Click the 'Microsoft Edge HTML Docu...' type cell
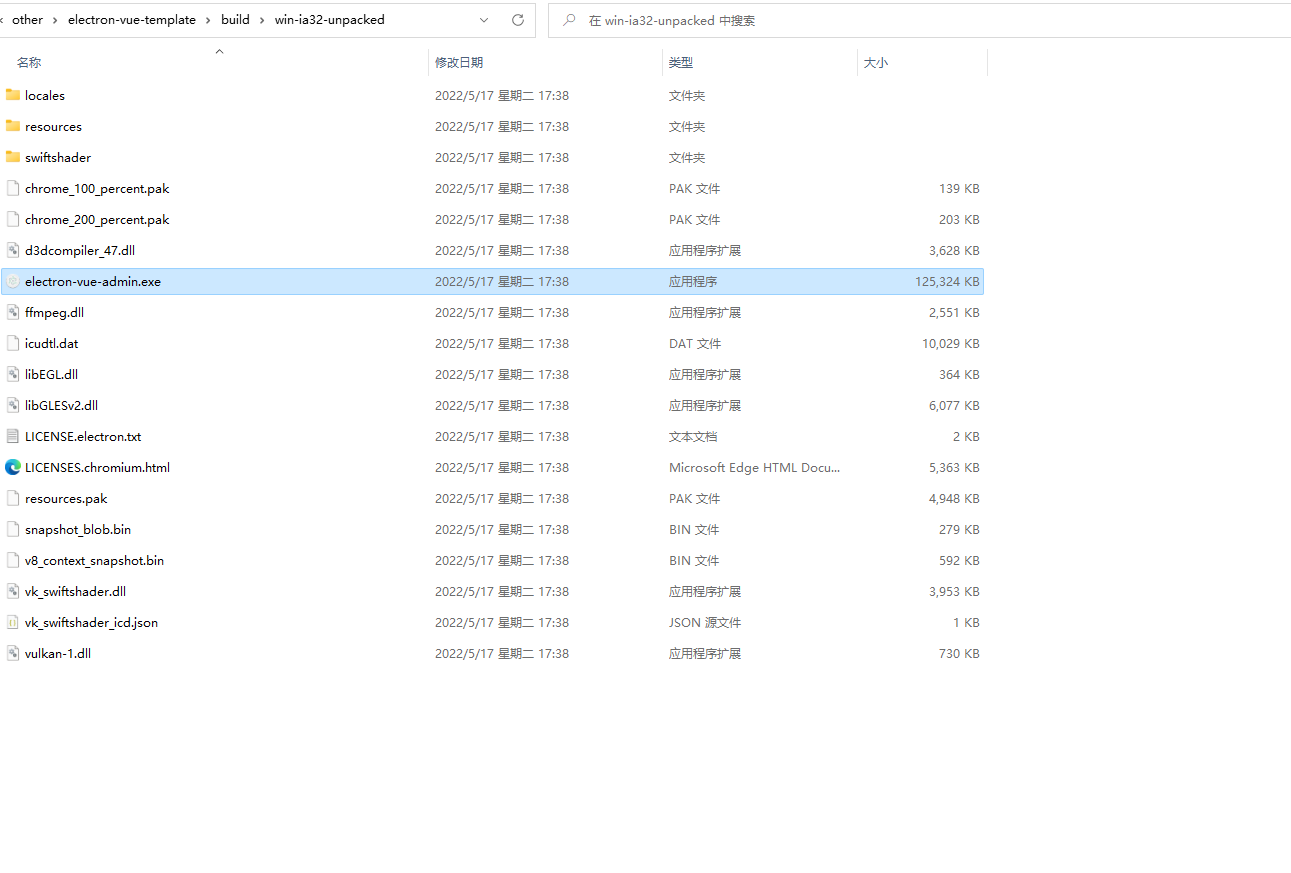Viewport: 1291px width, 873px height. pos(754,468)
